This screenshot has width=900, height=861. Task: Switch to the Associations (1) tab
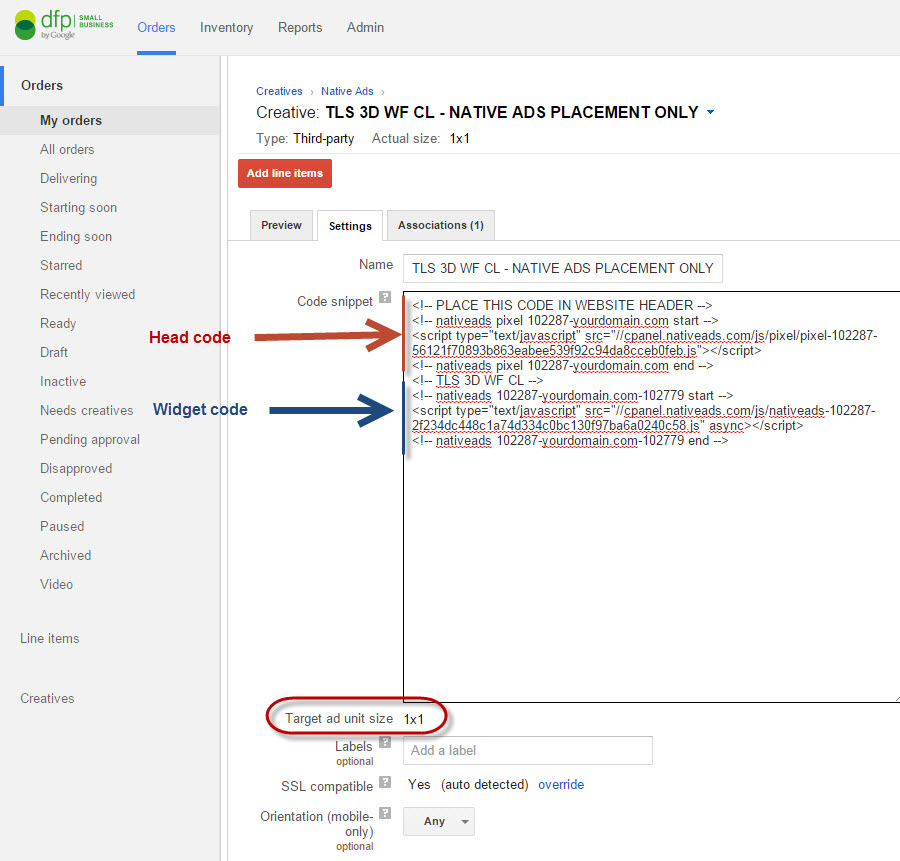pos(441,225)
